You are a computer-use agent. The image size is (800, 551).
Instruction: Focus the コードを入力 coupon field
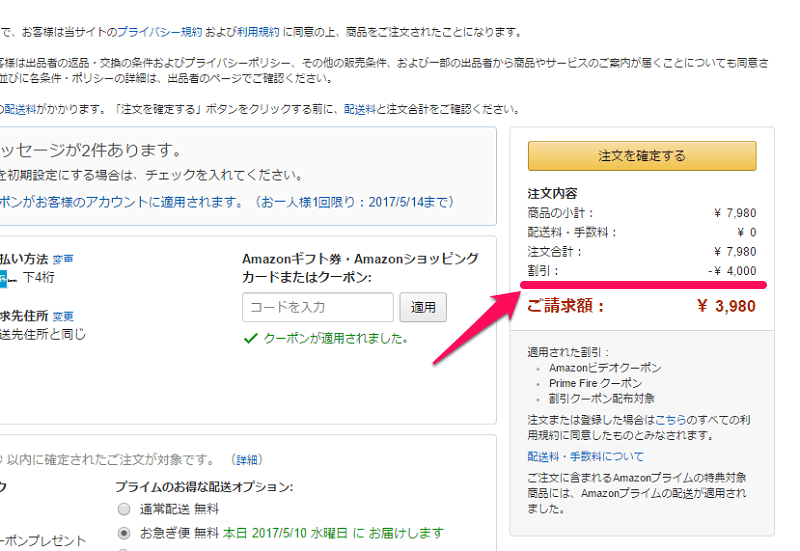(318, 307)
